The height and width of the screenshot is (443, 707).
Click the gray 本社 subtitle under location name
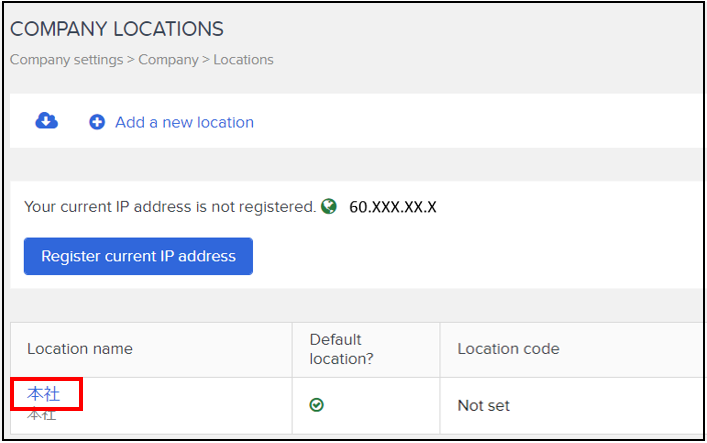click(41, 415)
